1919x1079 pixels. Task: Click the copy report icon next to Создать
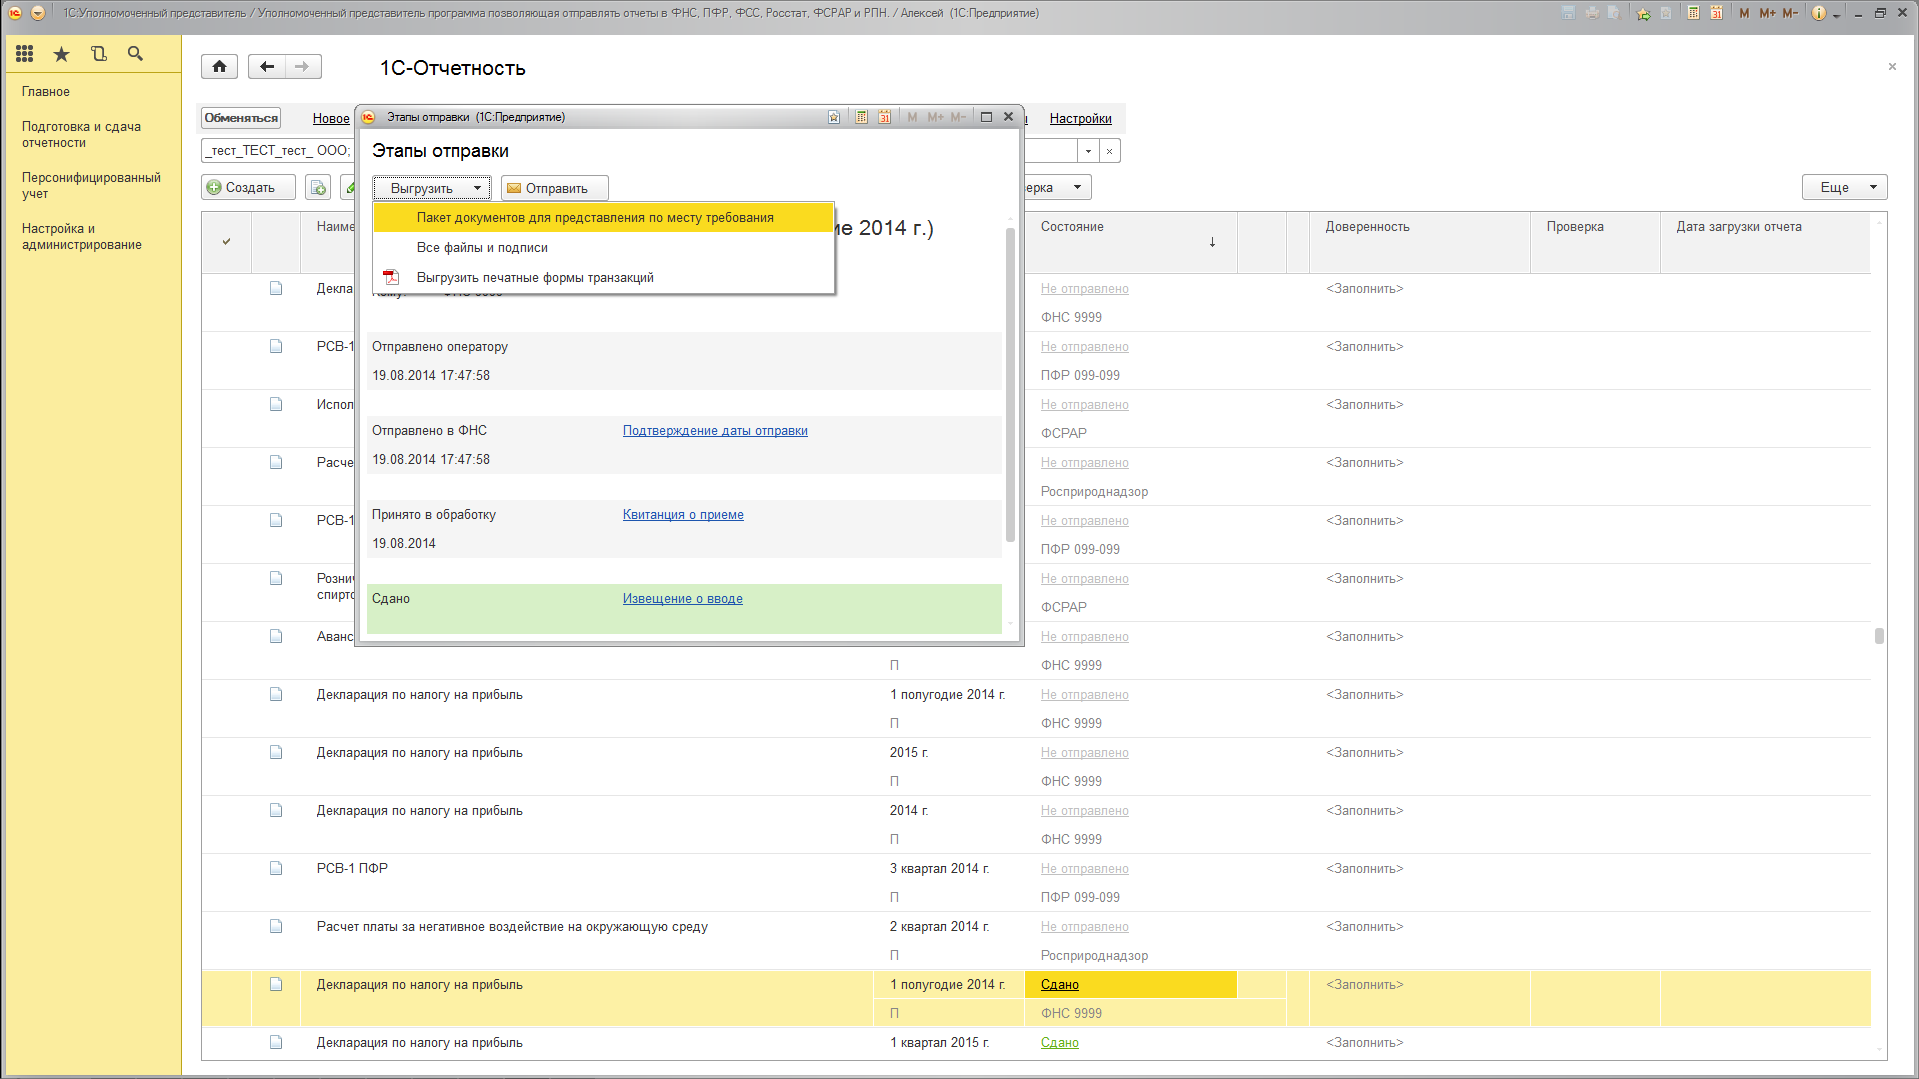point(317,187)
